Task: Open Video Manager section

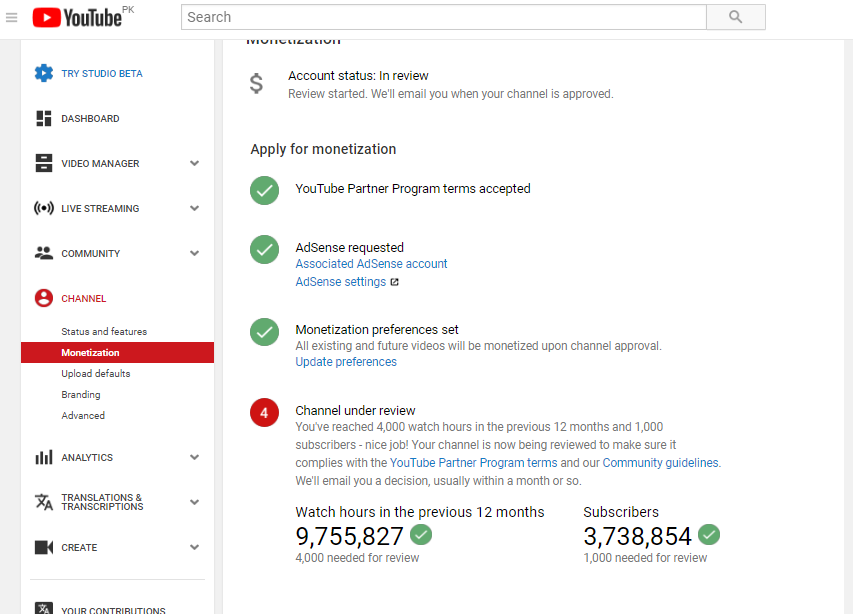Action: click(100, 164)
